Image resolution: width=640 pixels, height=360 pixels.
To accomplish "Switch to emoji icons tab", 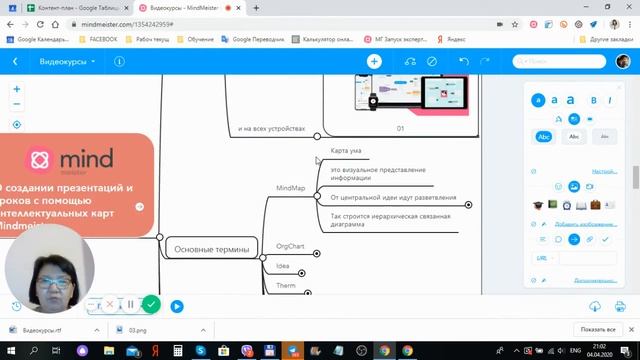I will (558, 187).
